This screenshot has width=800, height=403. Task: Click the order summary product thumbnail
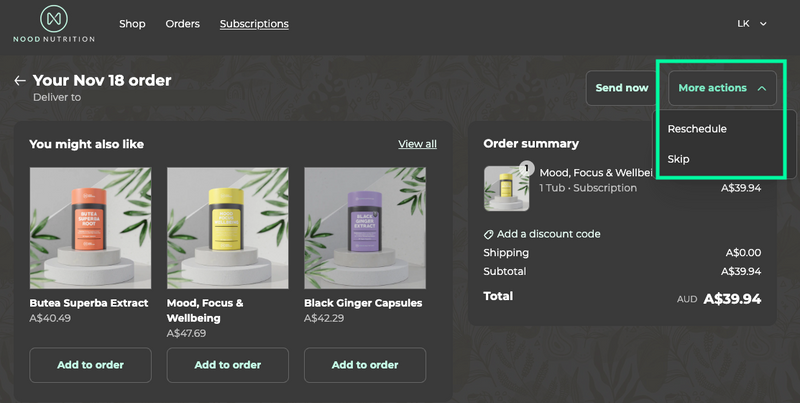point(506,188)
